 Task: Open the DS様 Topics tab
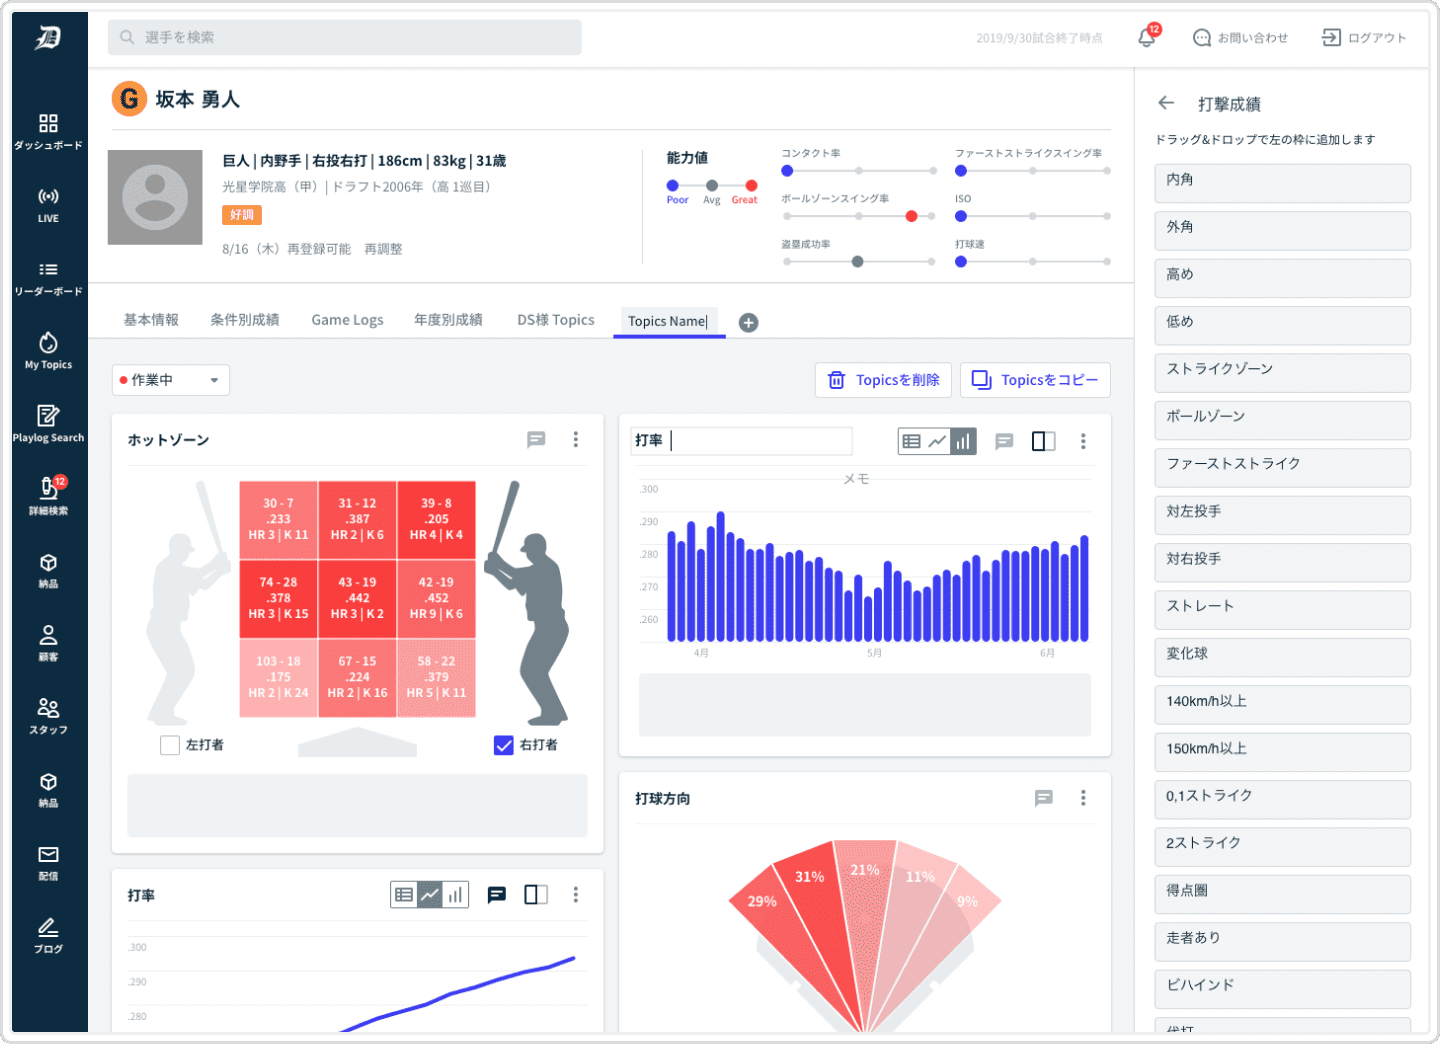click(556, 320)
